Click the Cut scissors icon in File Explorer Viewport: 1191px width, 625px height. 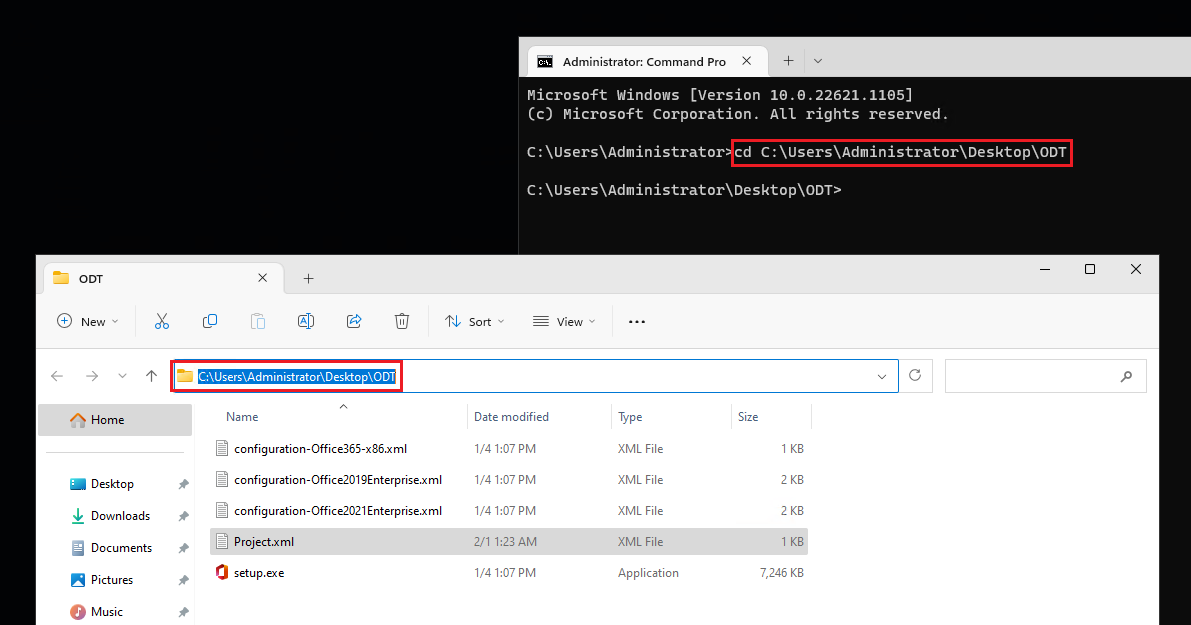pos(162,321)
